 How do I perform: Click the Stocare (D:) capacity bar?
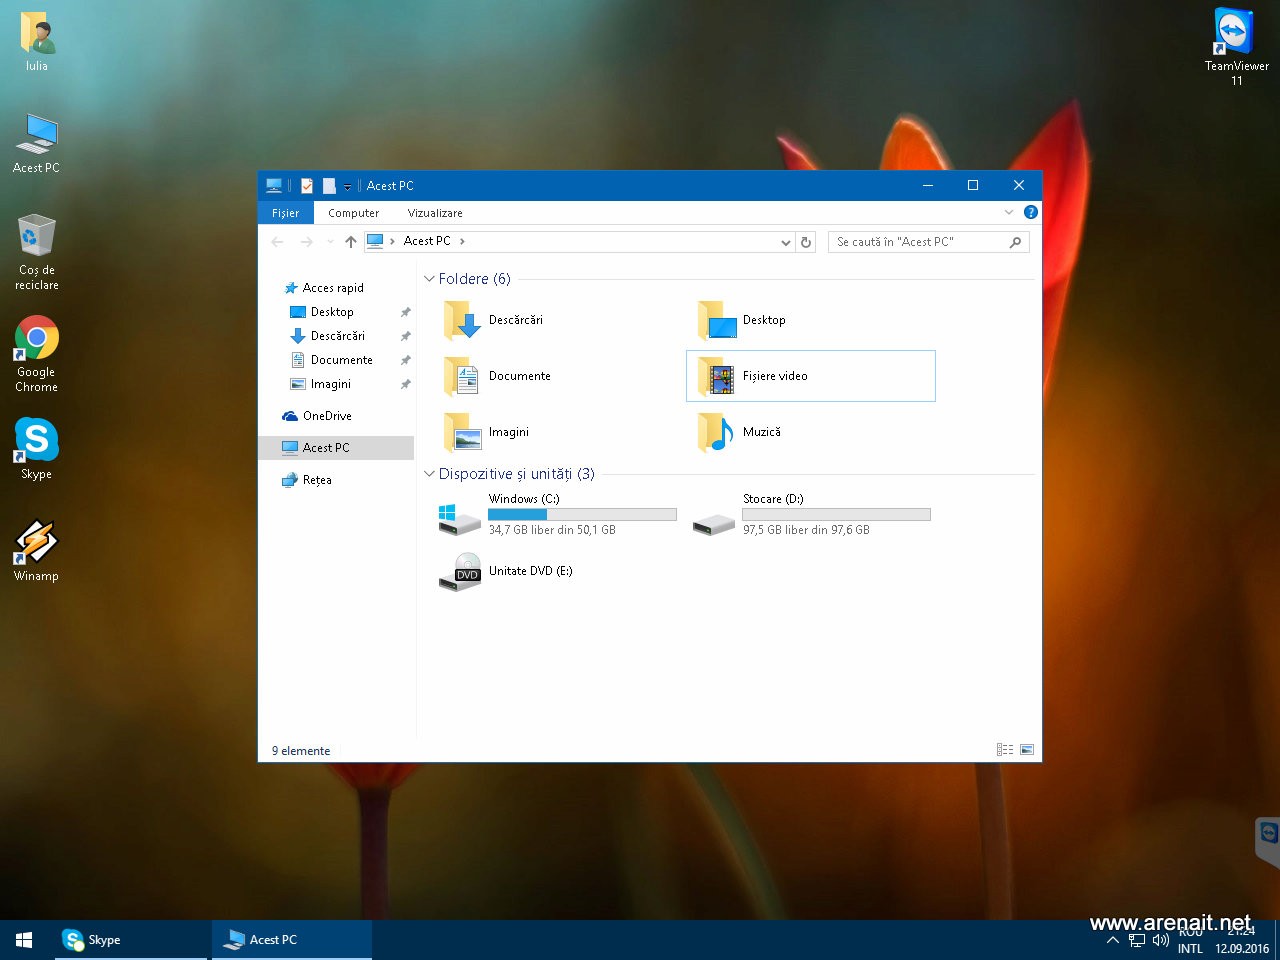pos(836,514)
